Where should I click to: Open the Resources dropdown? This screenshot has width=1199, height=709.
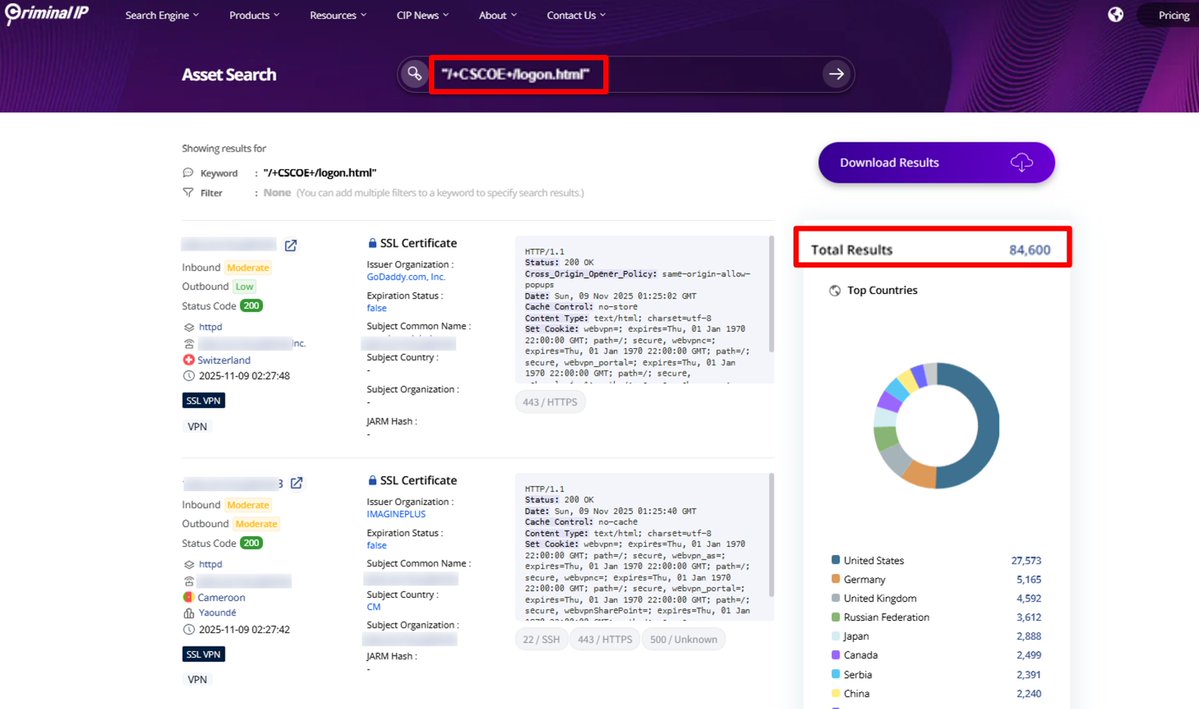338,15
